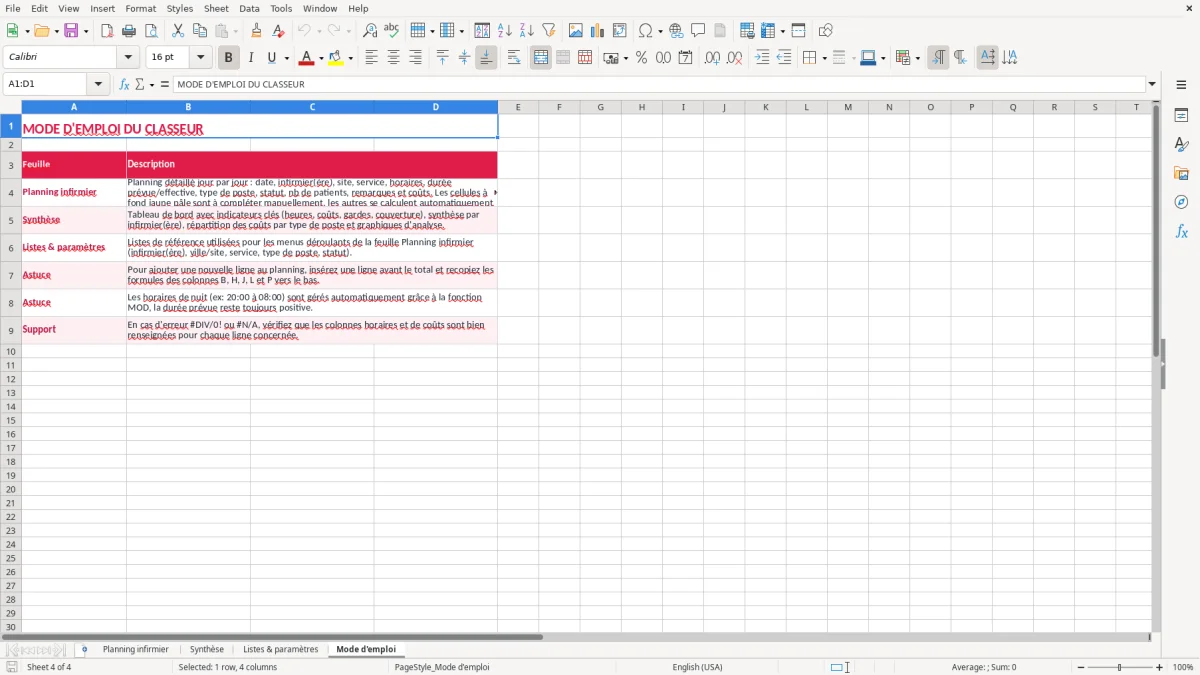The width and height of the screenshot is (1200, 675).
Task: Click the Clear Direct Formatting icon
Action: point(279,31)
